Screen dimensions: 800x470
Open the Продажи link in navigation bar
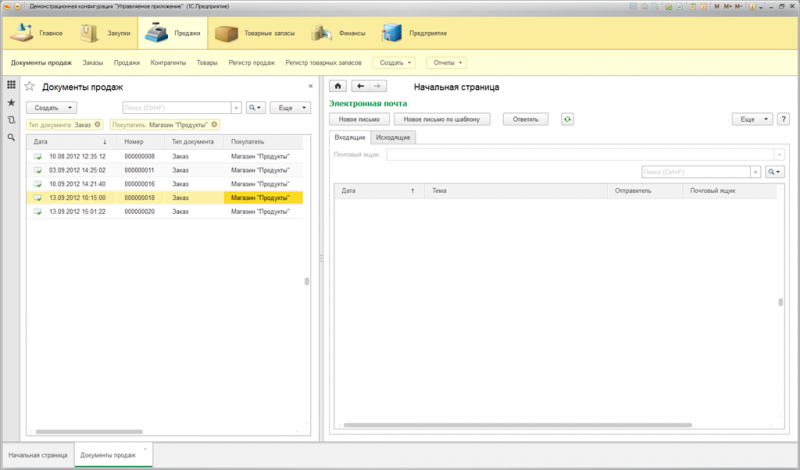coord(127,63)
